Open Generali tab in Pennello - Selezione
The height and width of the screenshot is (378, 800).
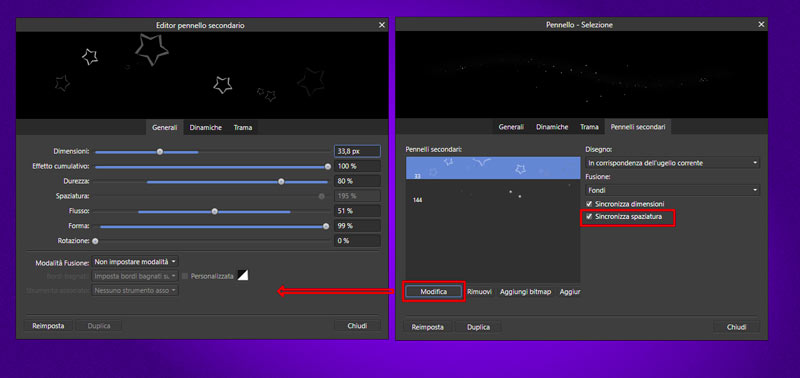(511, 127)
